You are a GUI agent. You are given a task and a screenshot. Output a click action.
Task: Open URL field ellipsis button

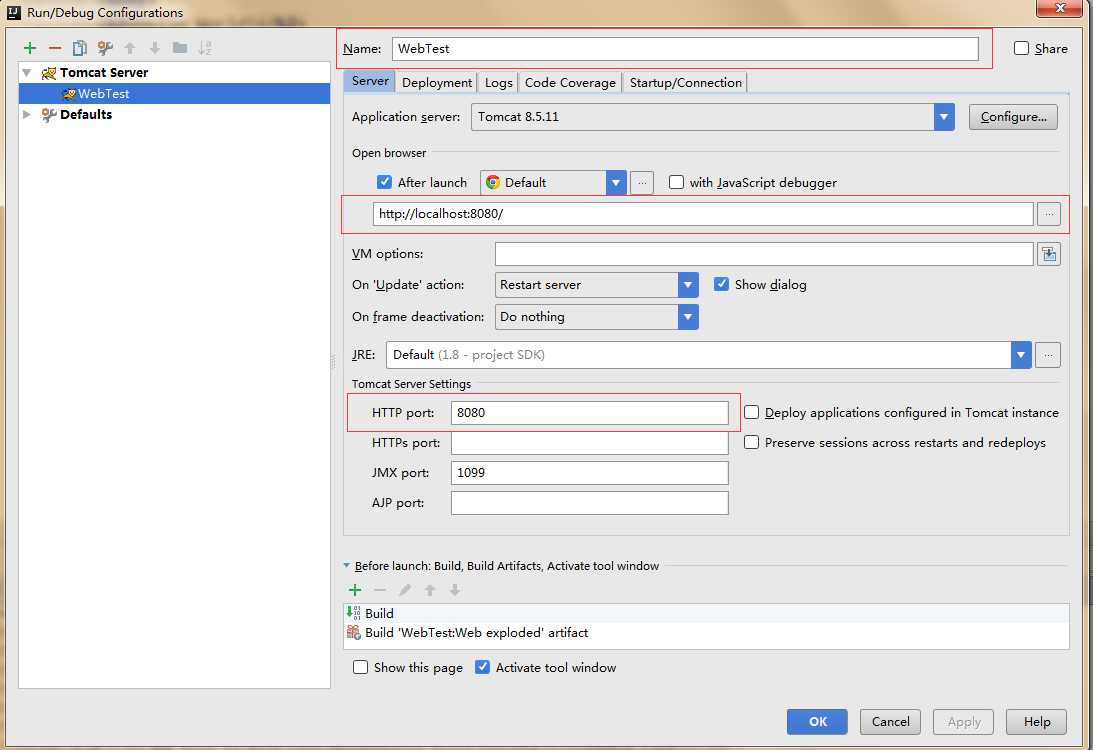1049,214
